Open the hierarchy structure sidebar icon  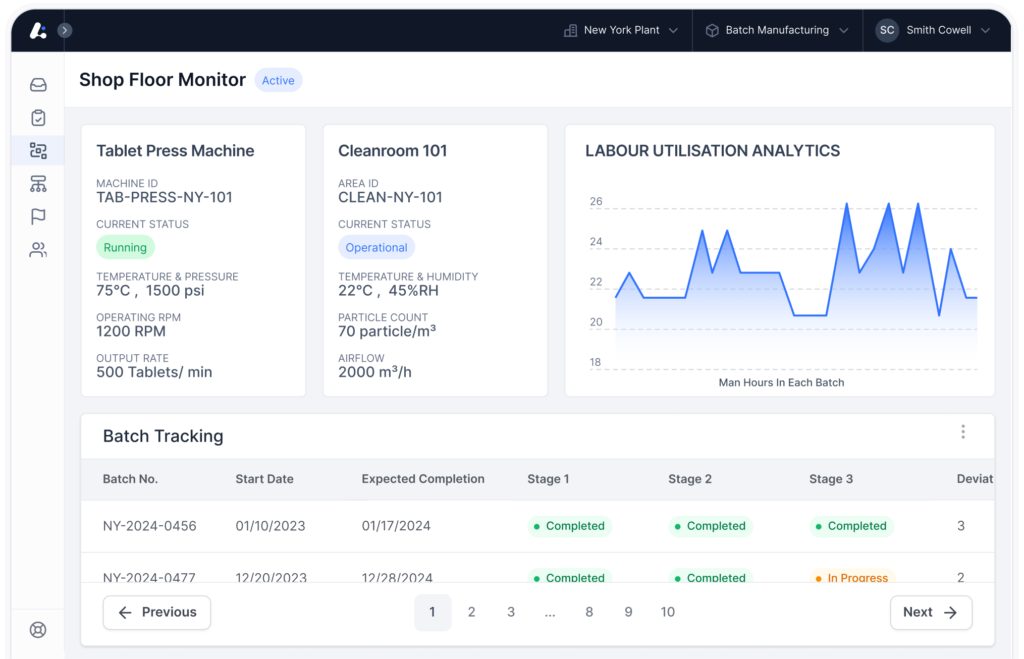coord(38,184)
